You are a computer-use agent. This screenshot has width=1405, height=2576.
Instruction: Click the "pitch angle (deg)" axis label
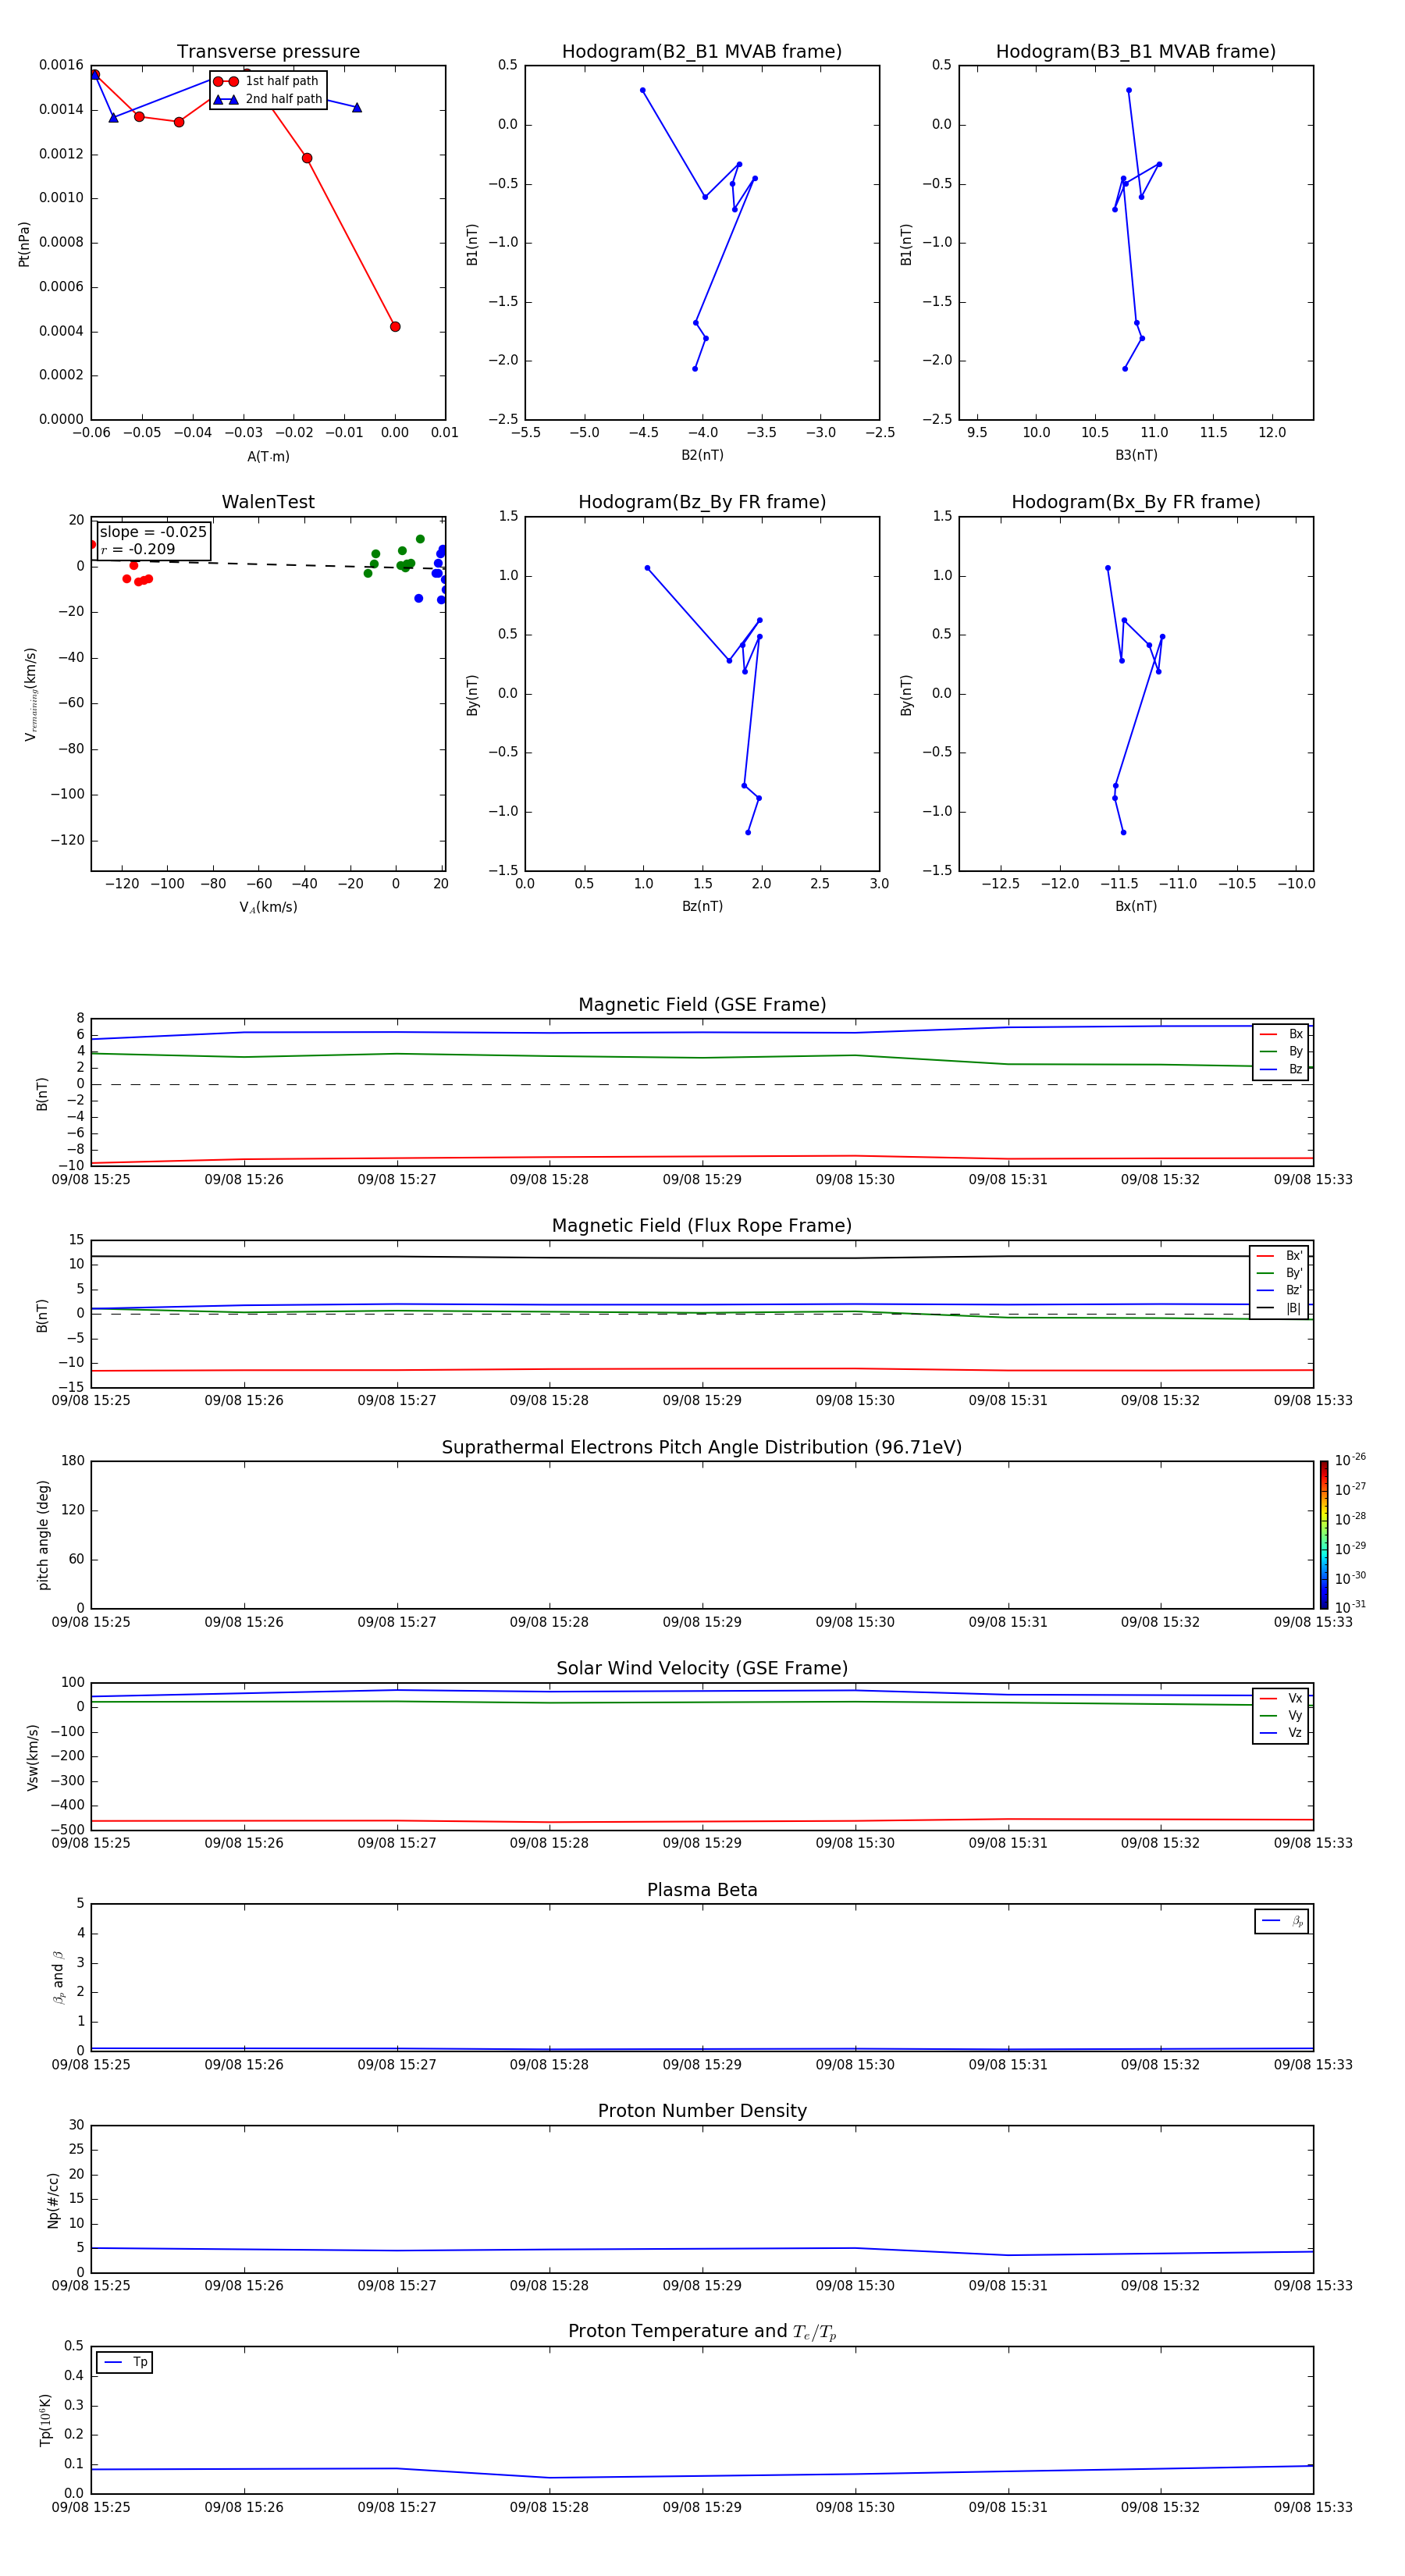click(43, 1535)
